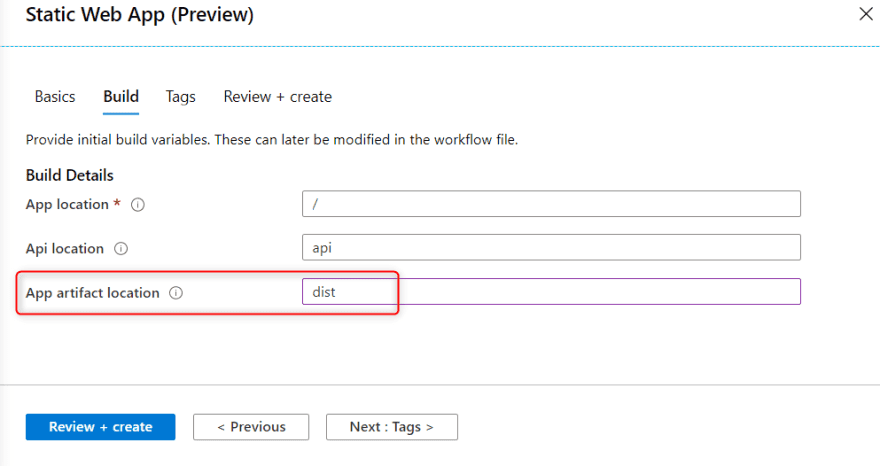This screenshot has height=466, width=880.
Task: Open the Tags tab
Action: click(x=181, y=97)
